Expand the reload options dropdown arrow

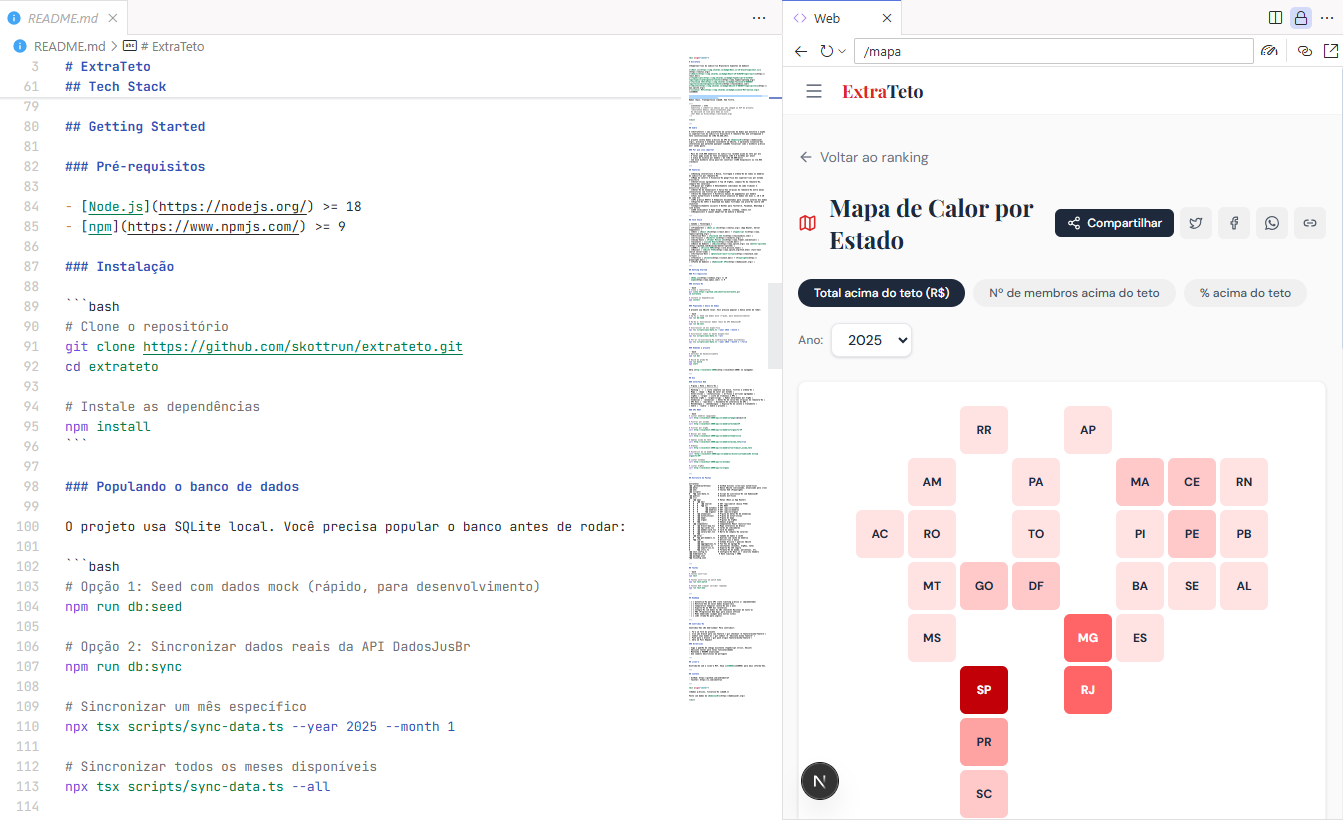click(x=843, y=51)
